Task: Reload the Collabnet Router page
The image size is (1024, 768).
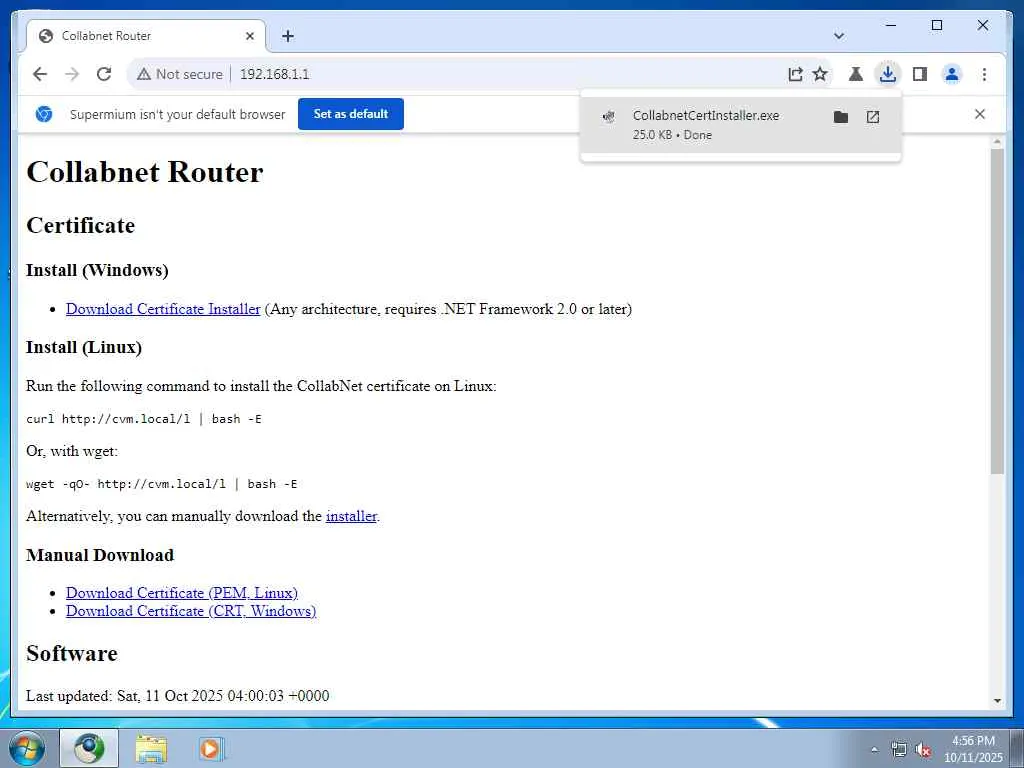Action: pyautogui.click(x=104, y=74)
